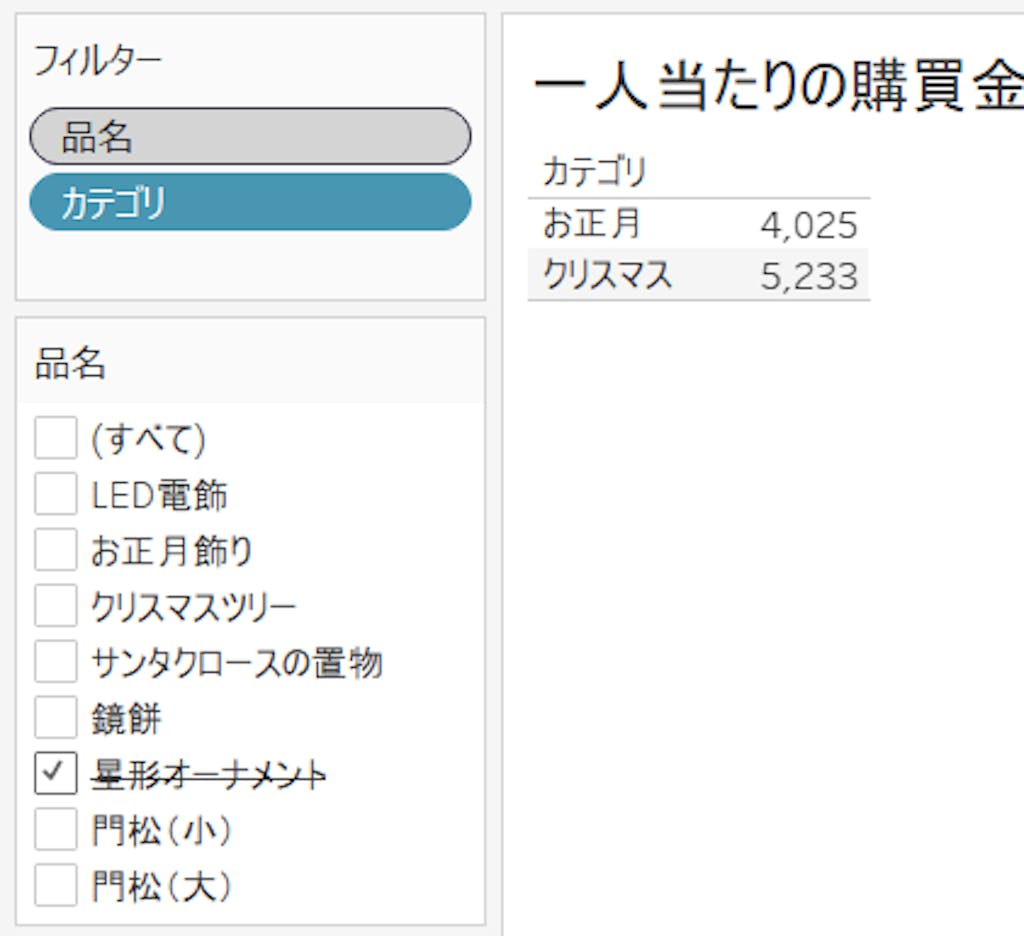Click the 星形オーナメント strikethrough label
Screen dimensions: 1024x936
[209, 773]
